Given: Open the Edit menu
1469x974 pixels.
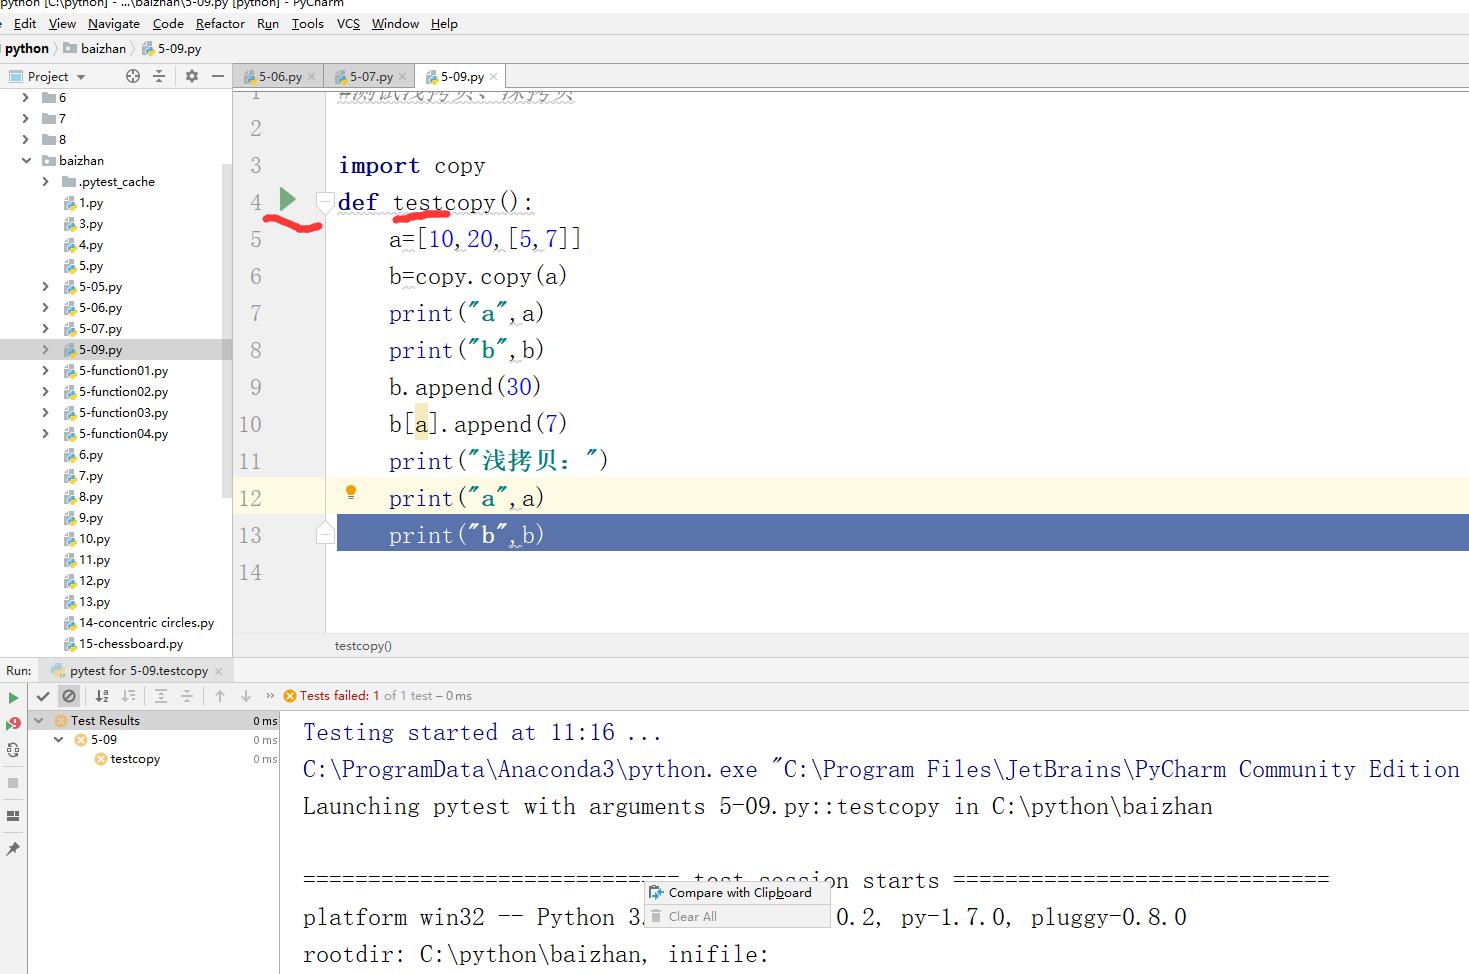Looking at the screenshot, I should coord(25,23).
